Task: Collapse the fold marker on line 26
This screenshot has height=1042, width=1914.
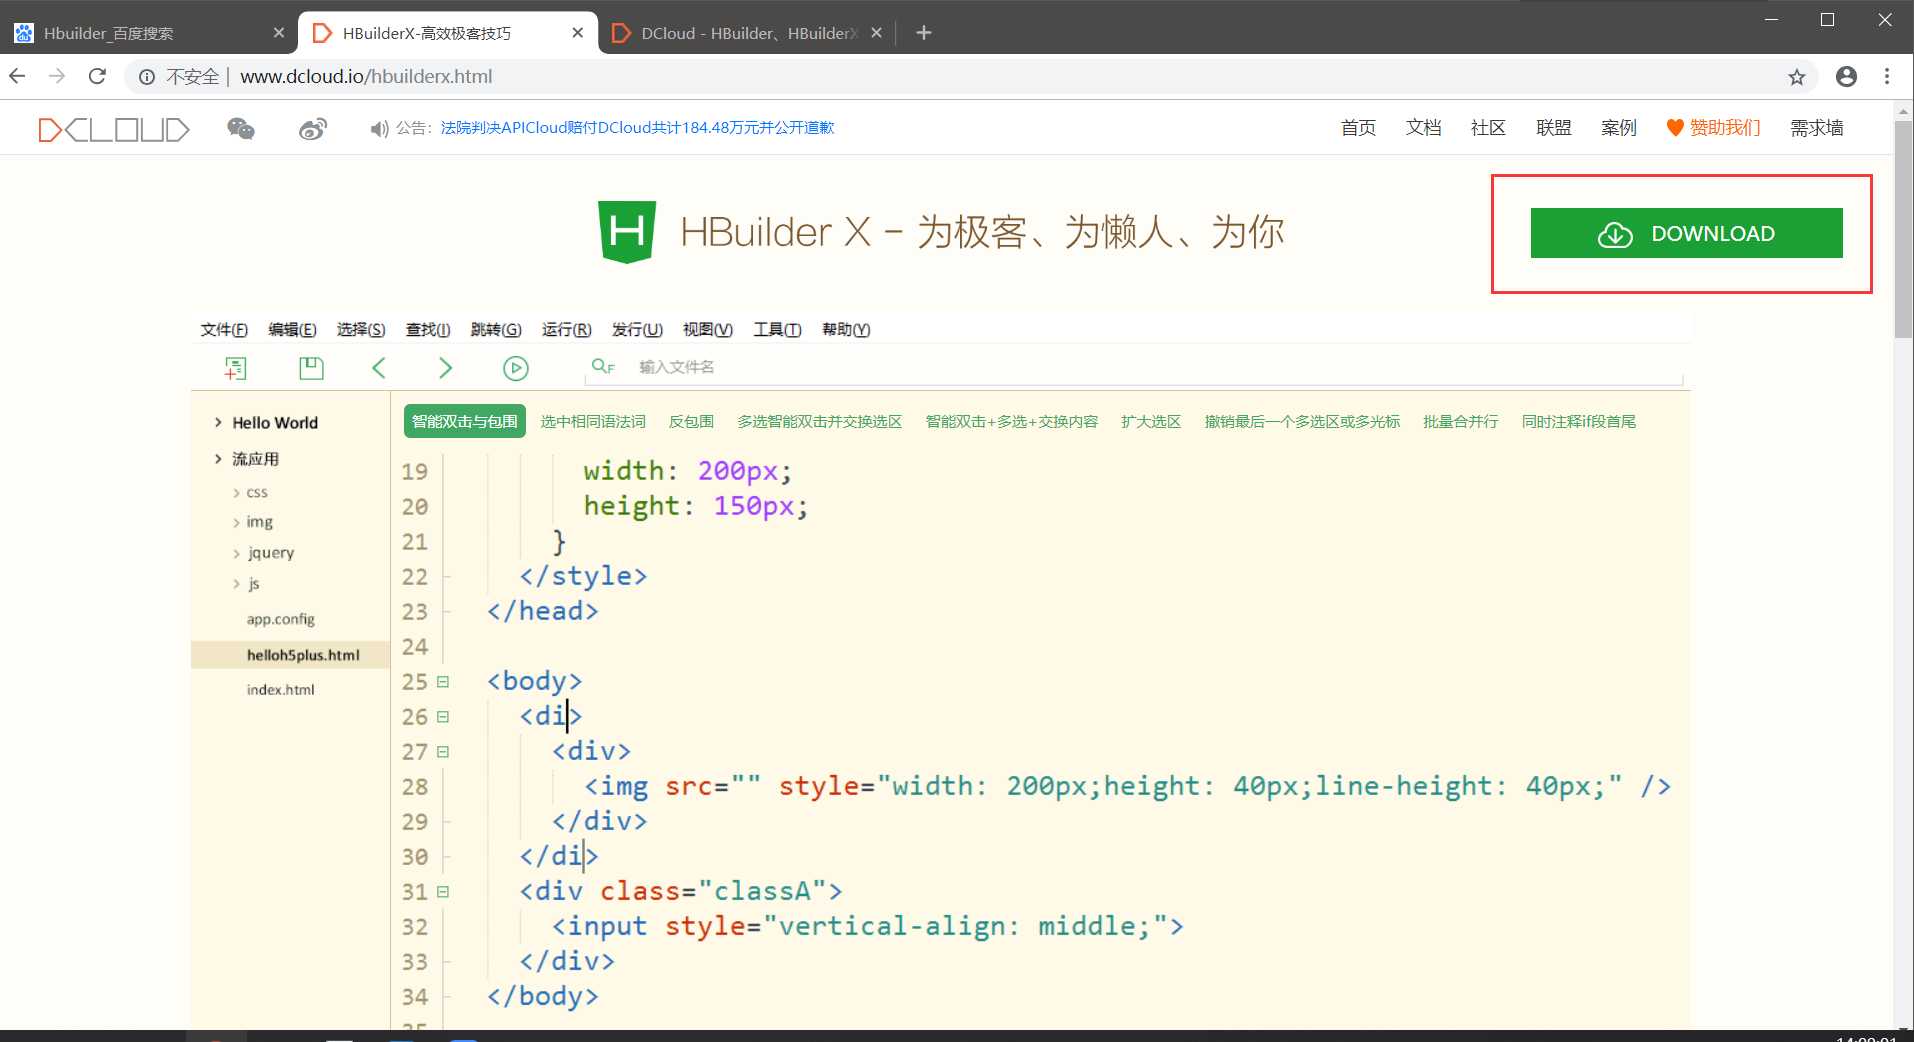Action: click(x=443, y=717)
